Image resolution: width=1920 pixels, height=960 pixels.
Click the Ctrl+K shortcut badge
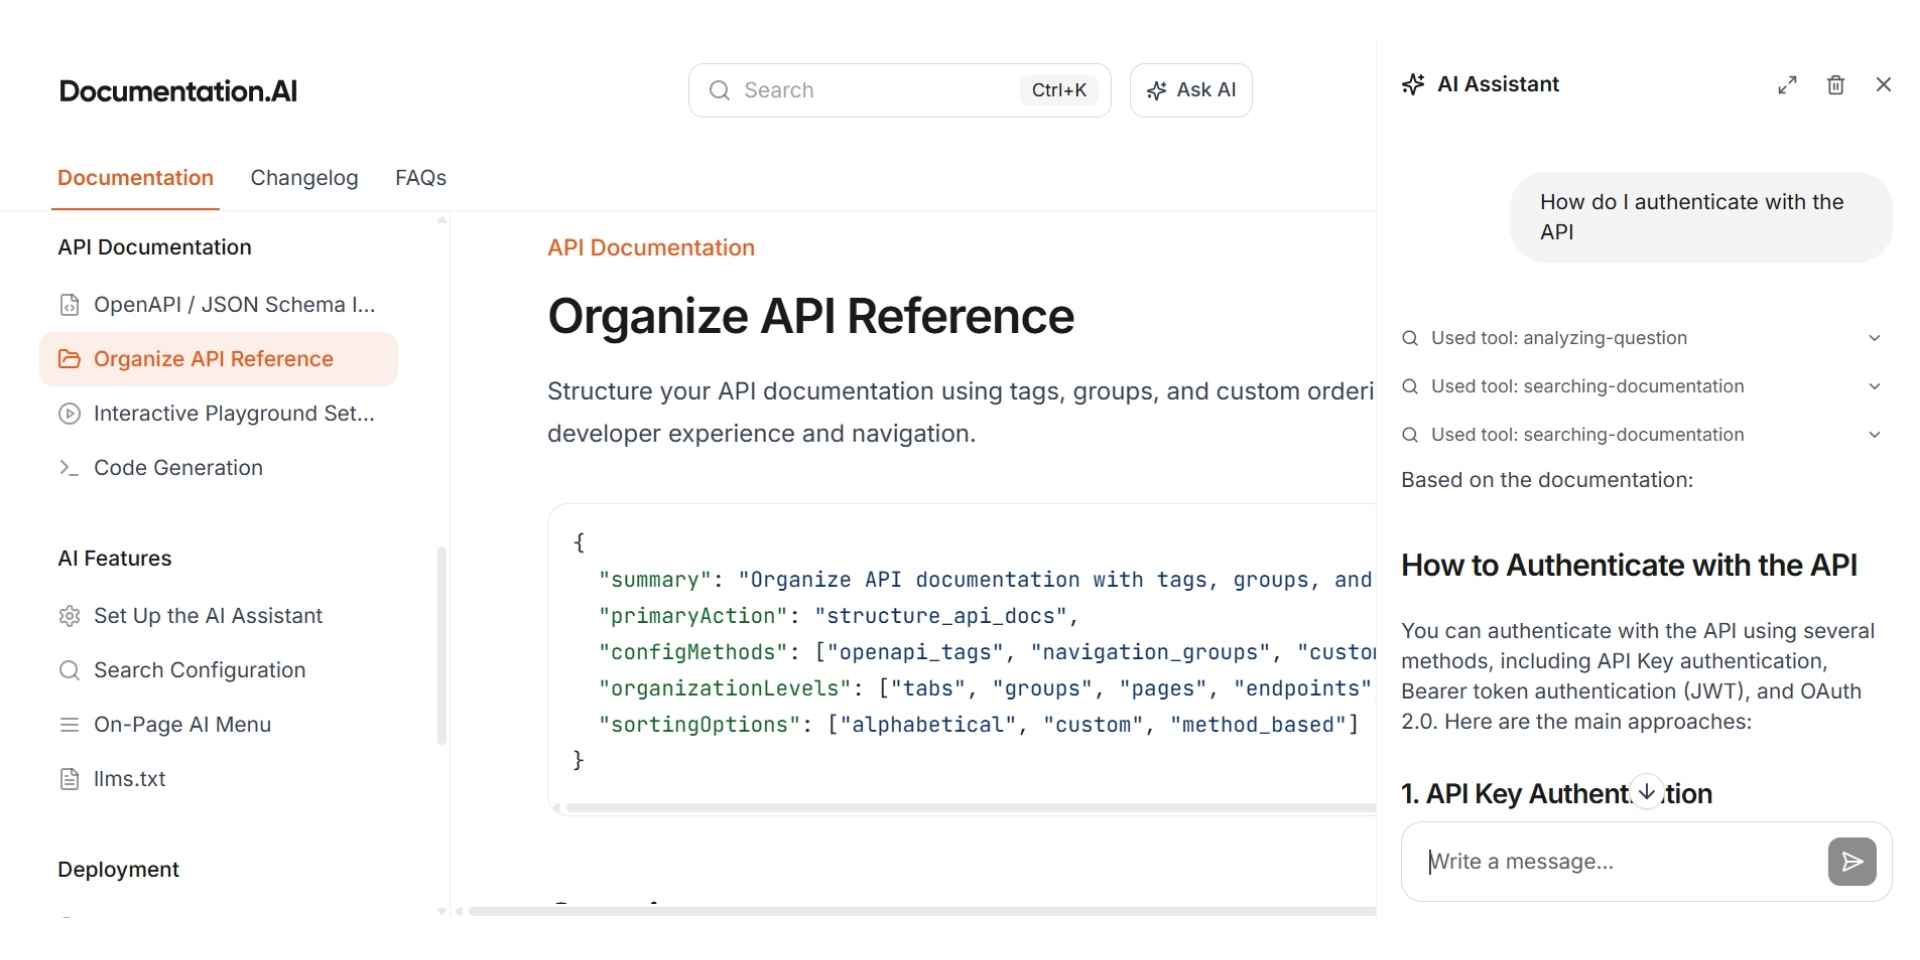click(1059, 90)
